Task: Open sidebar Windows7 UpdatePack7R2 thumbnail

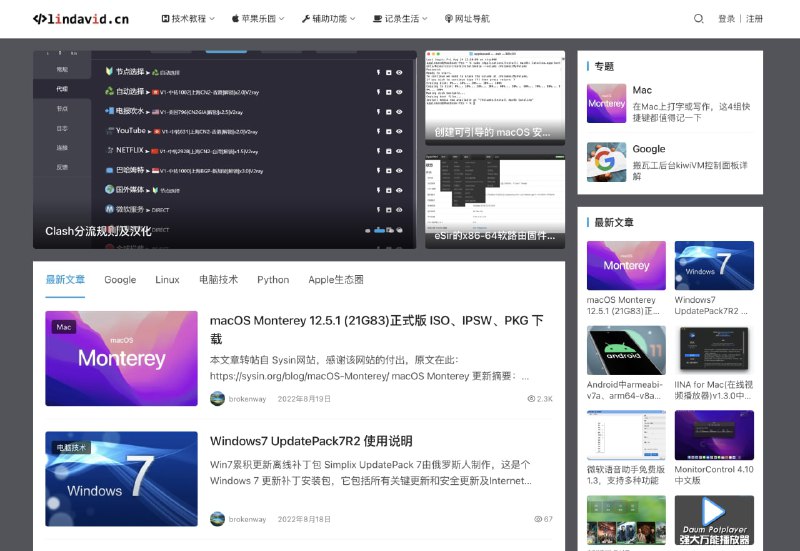Action: click(x=714, y=265)
